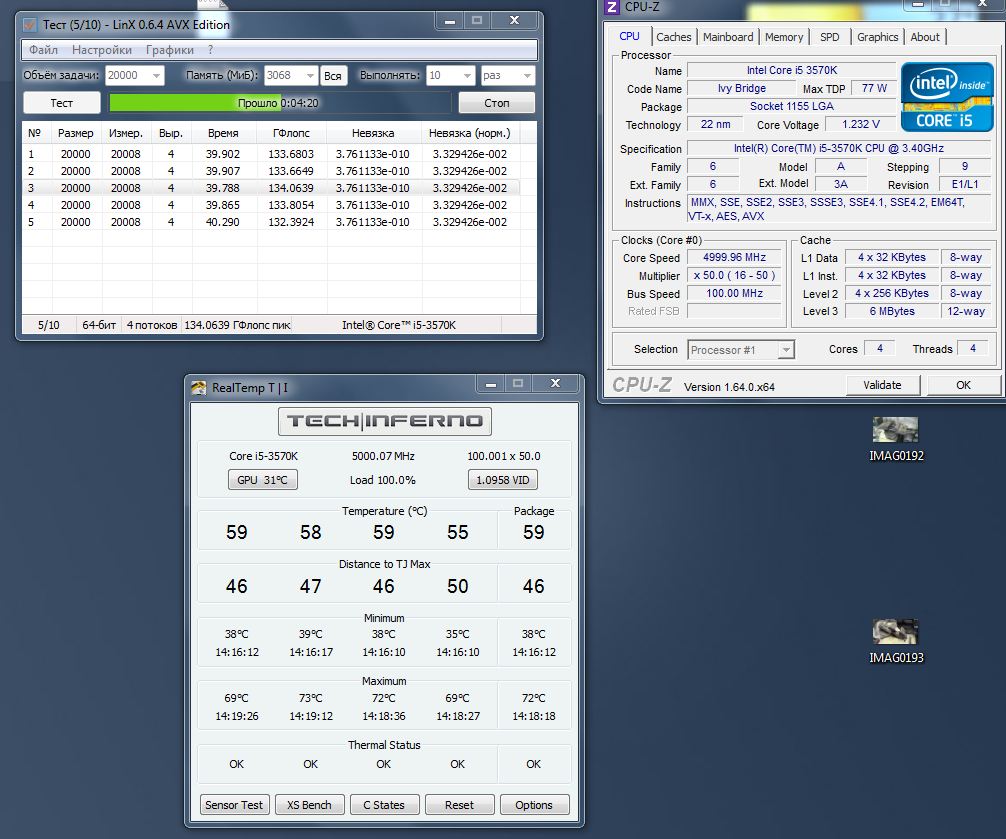Click the Socket 1155 LGA Package value
Viewport: 1006px width, 839px height.
(792, 106)
